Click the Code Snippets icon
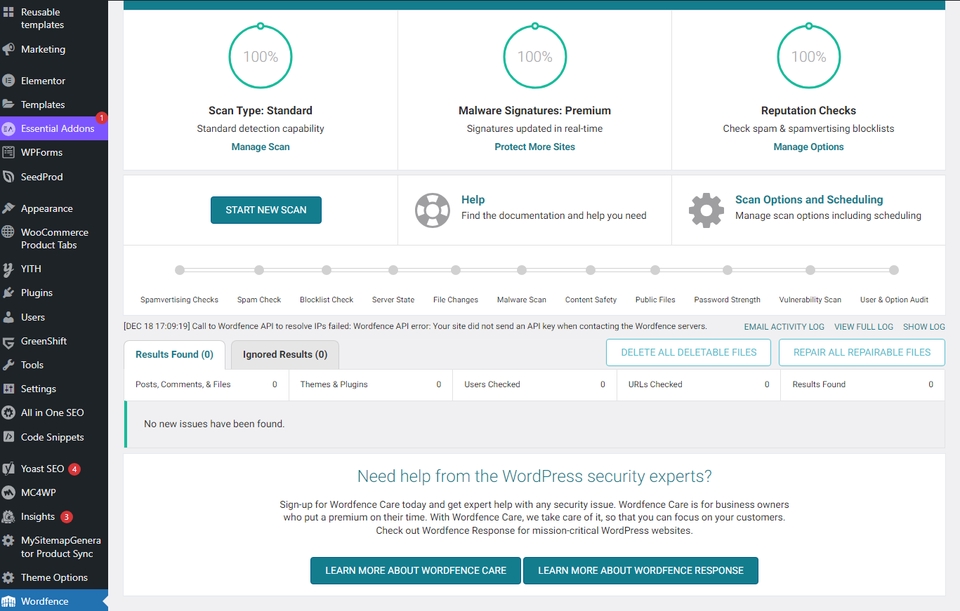 click(x=8, y=437)
